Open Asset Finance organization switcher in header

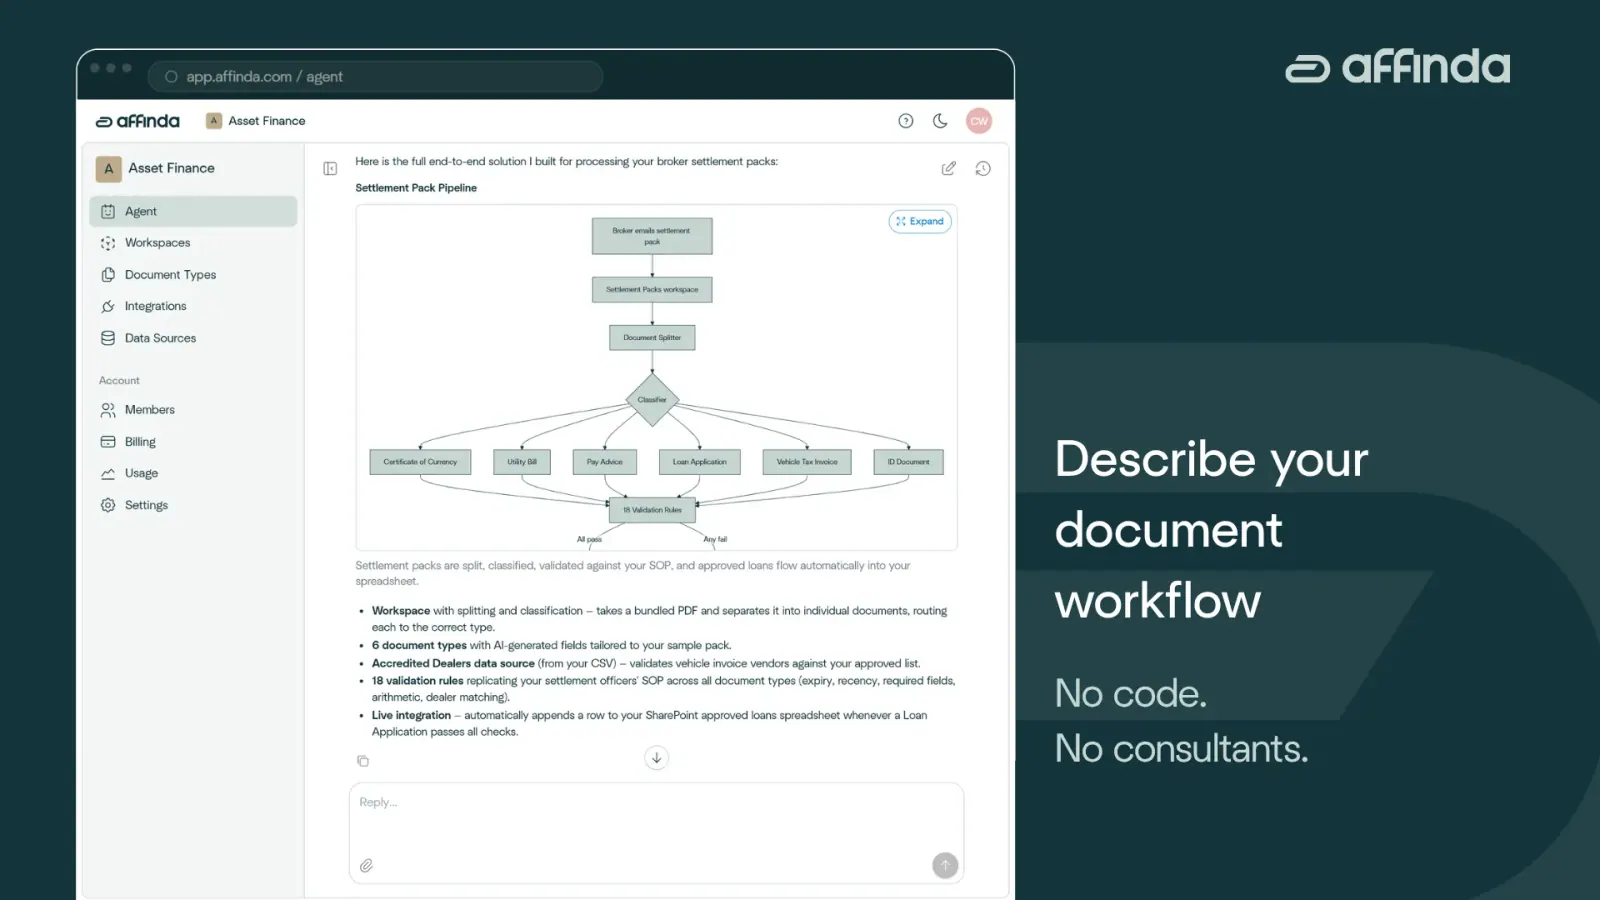[256, 121]
